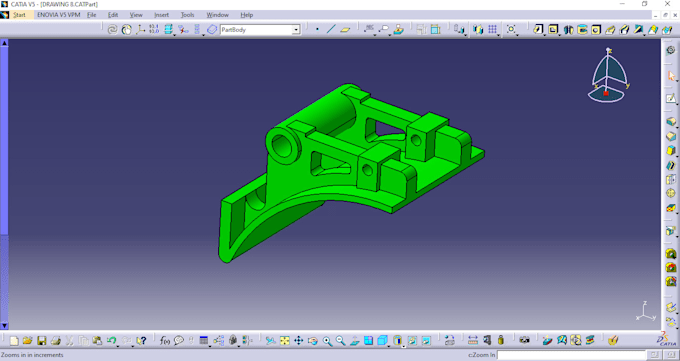Click the What's This help icon
The width and height of the screenshot is (680, 361).
141,341
